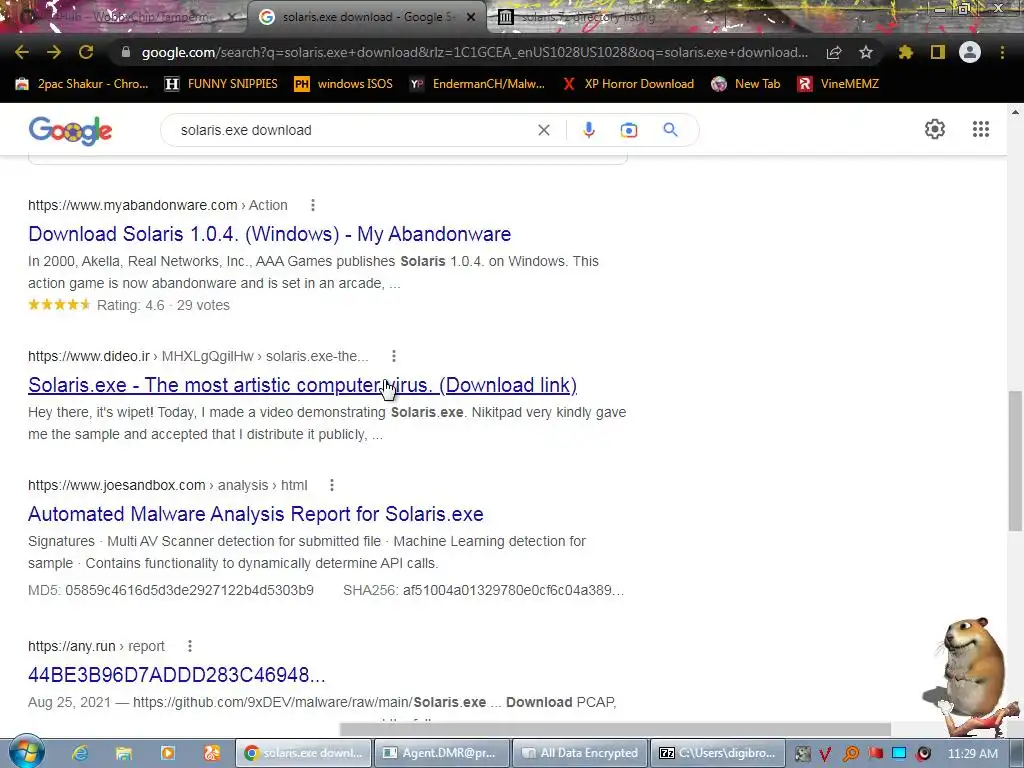
Task: Click the share page icon in the address bar
Action: (834, 52)
